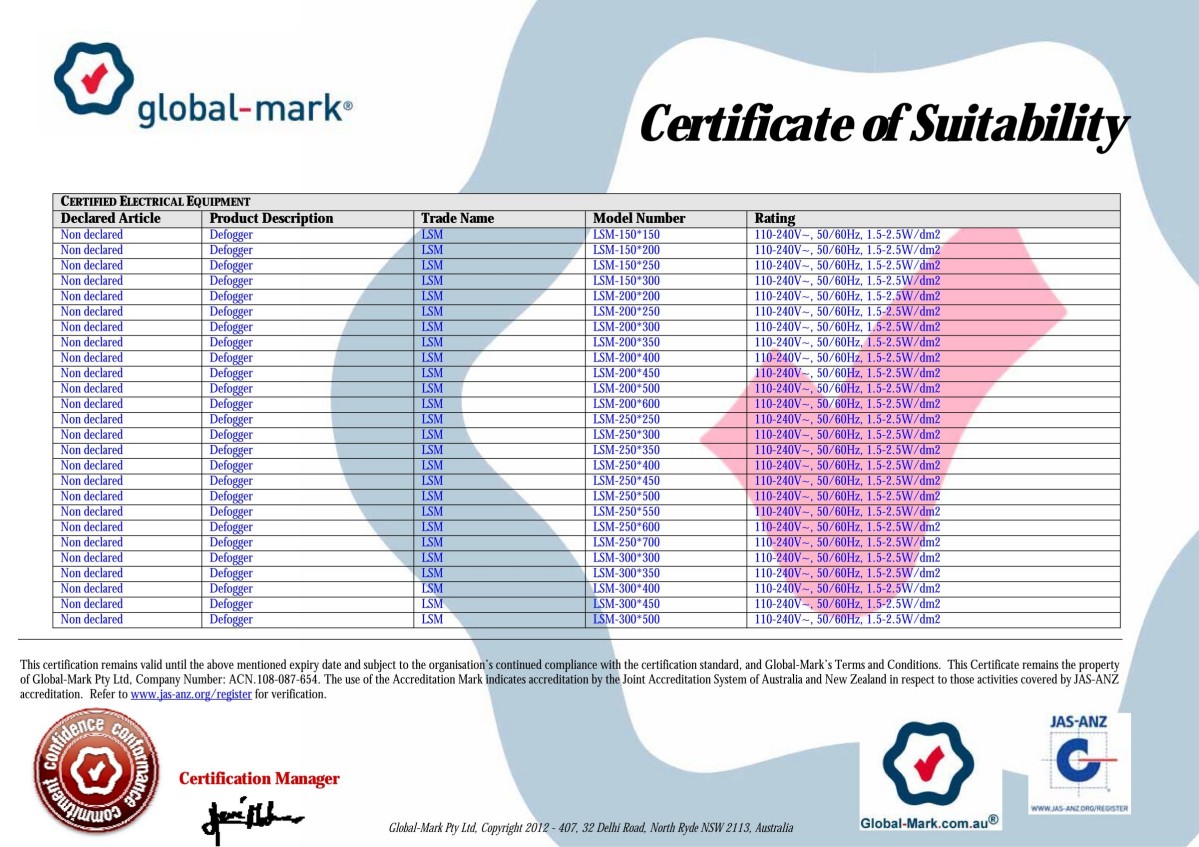Select model number LSM-300*400
Viewport: 1199px width, 847px height.
[x=626, y=588]
